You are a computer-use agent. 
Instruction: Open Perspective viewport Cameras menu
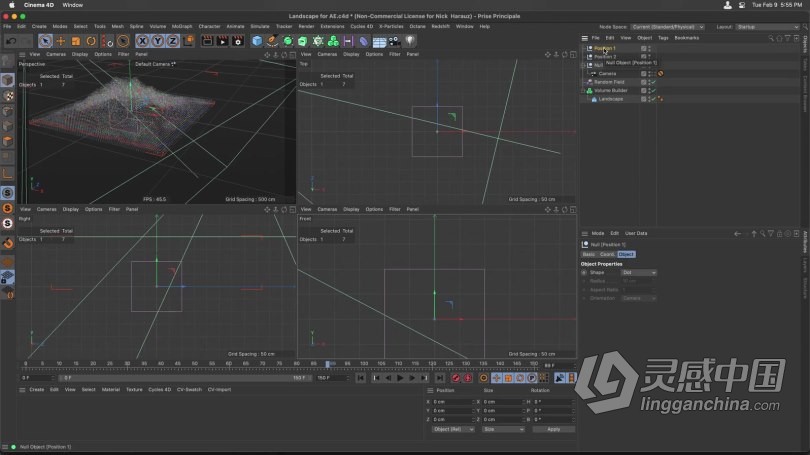(56, 54)
